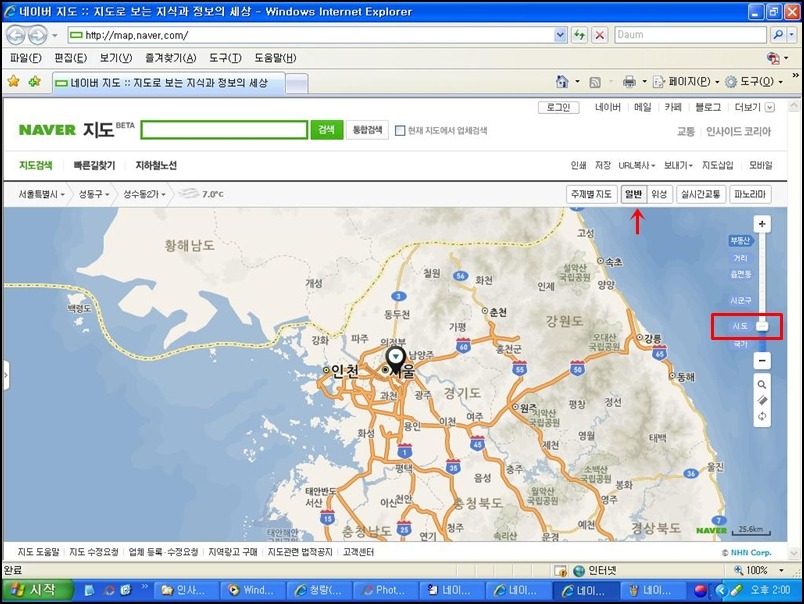Click the browser Forward arrow button

point(37,35)
